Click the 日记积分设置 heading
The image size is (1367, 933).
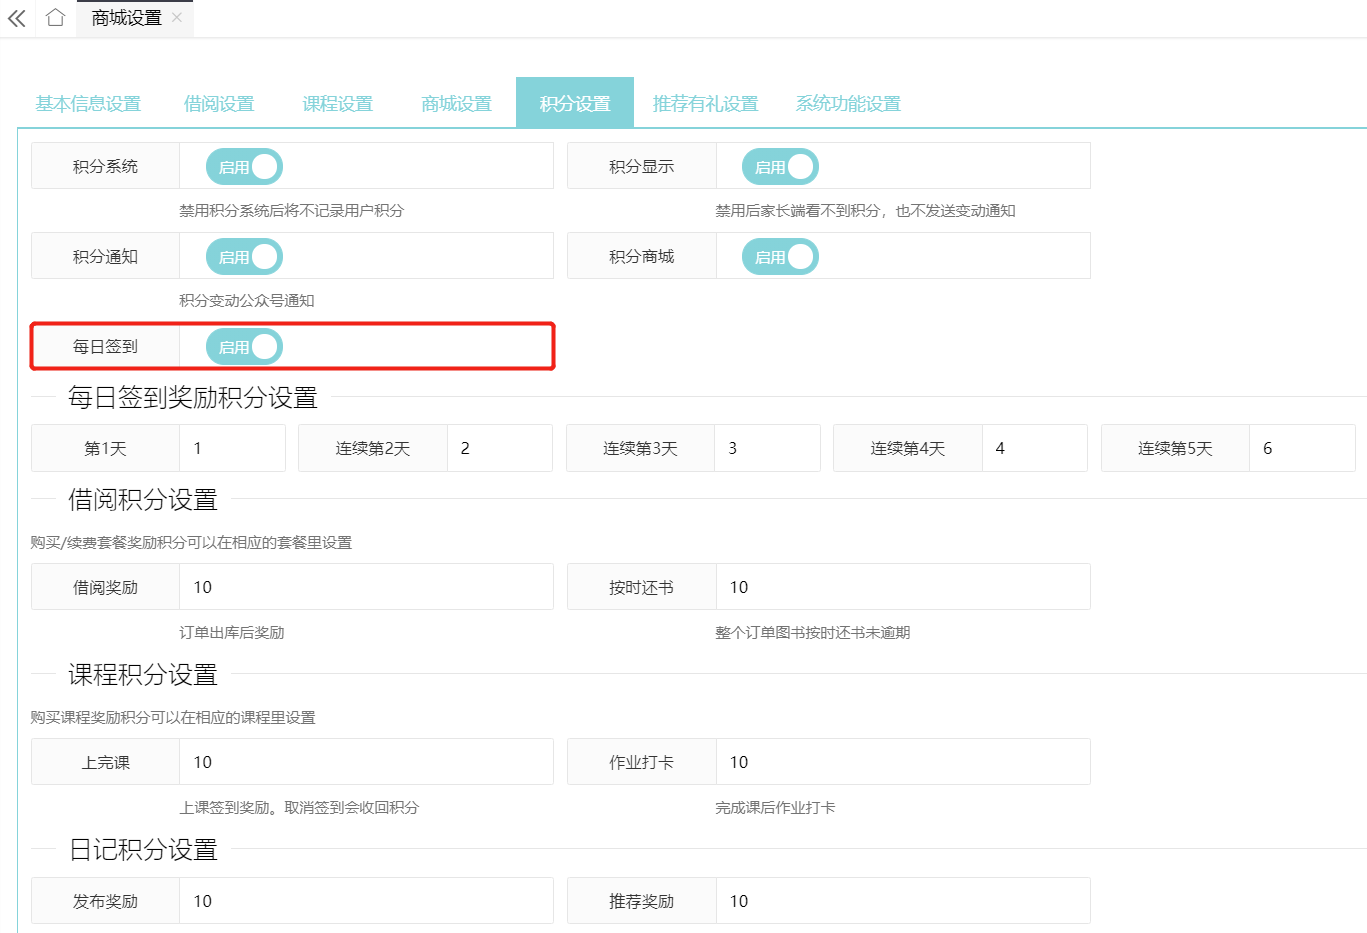[x=143, y=850]
